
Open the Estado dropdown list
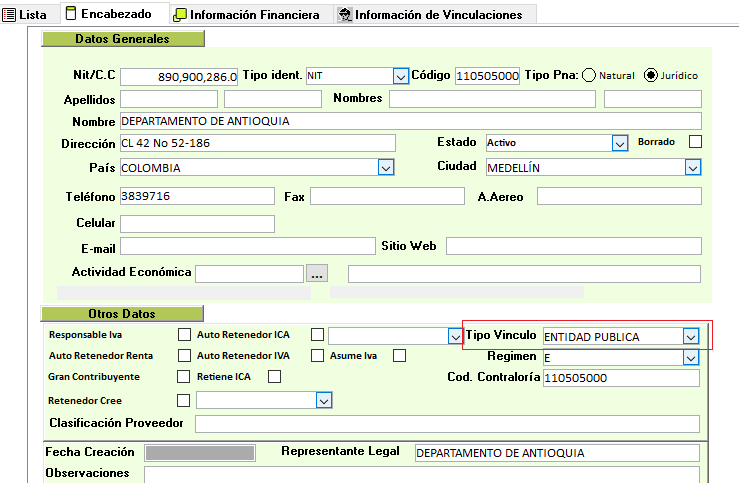coord(619,143)
